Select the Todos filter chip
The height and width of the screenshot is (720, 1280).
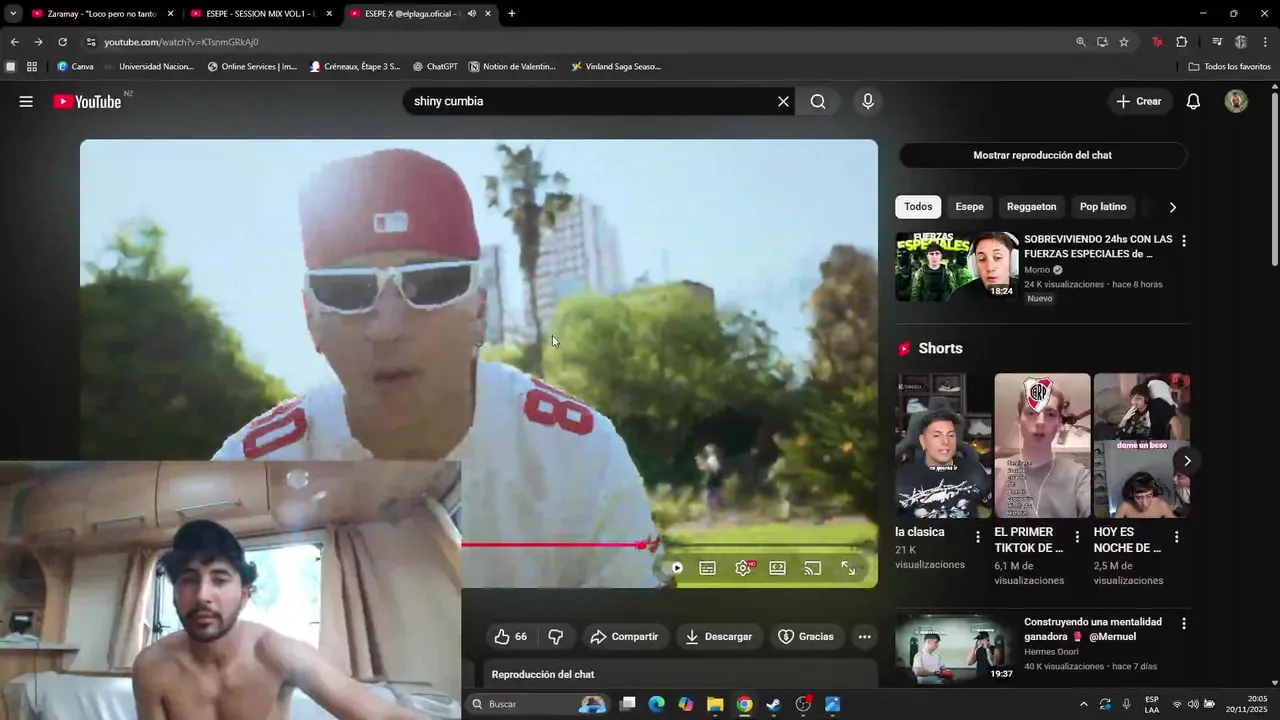click(x=918, y=207)
